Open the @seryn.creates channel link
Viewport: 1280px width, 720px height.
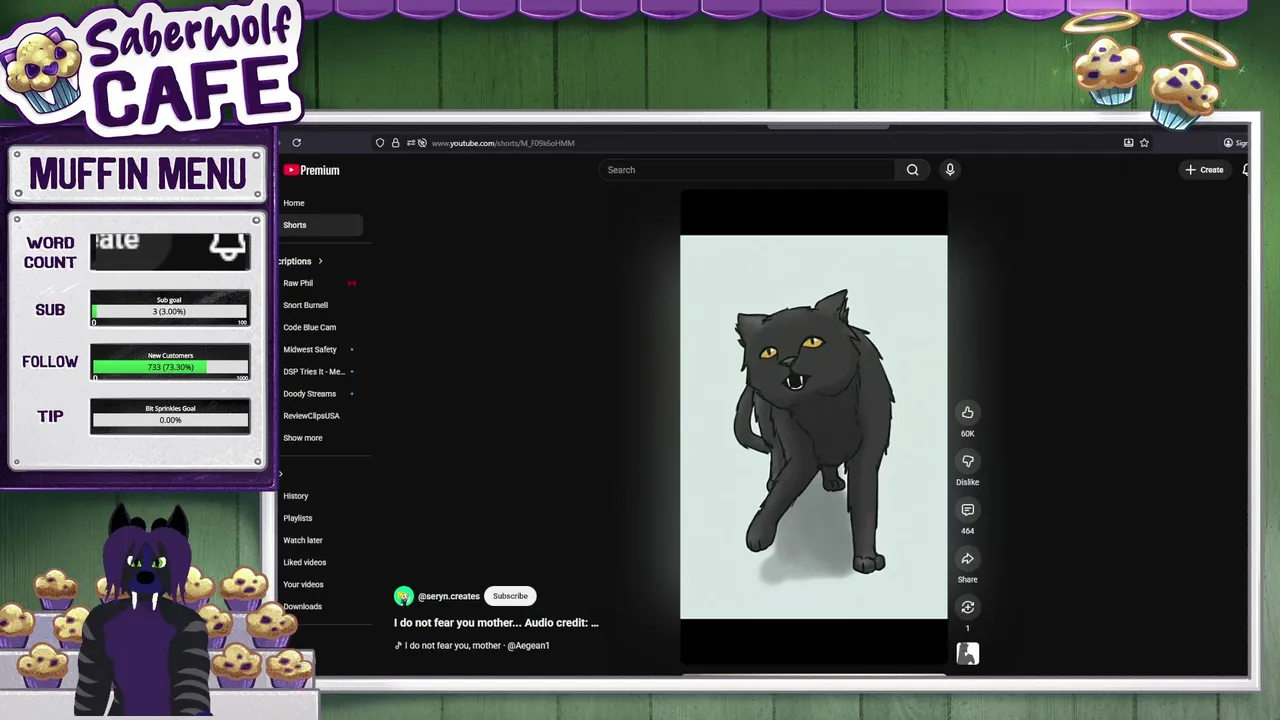tap(449, 596)
